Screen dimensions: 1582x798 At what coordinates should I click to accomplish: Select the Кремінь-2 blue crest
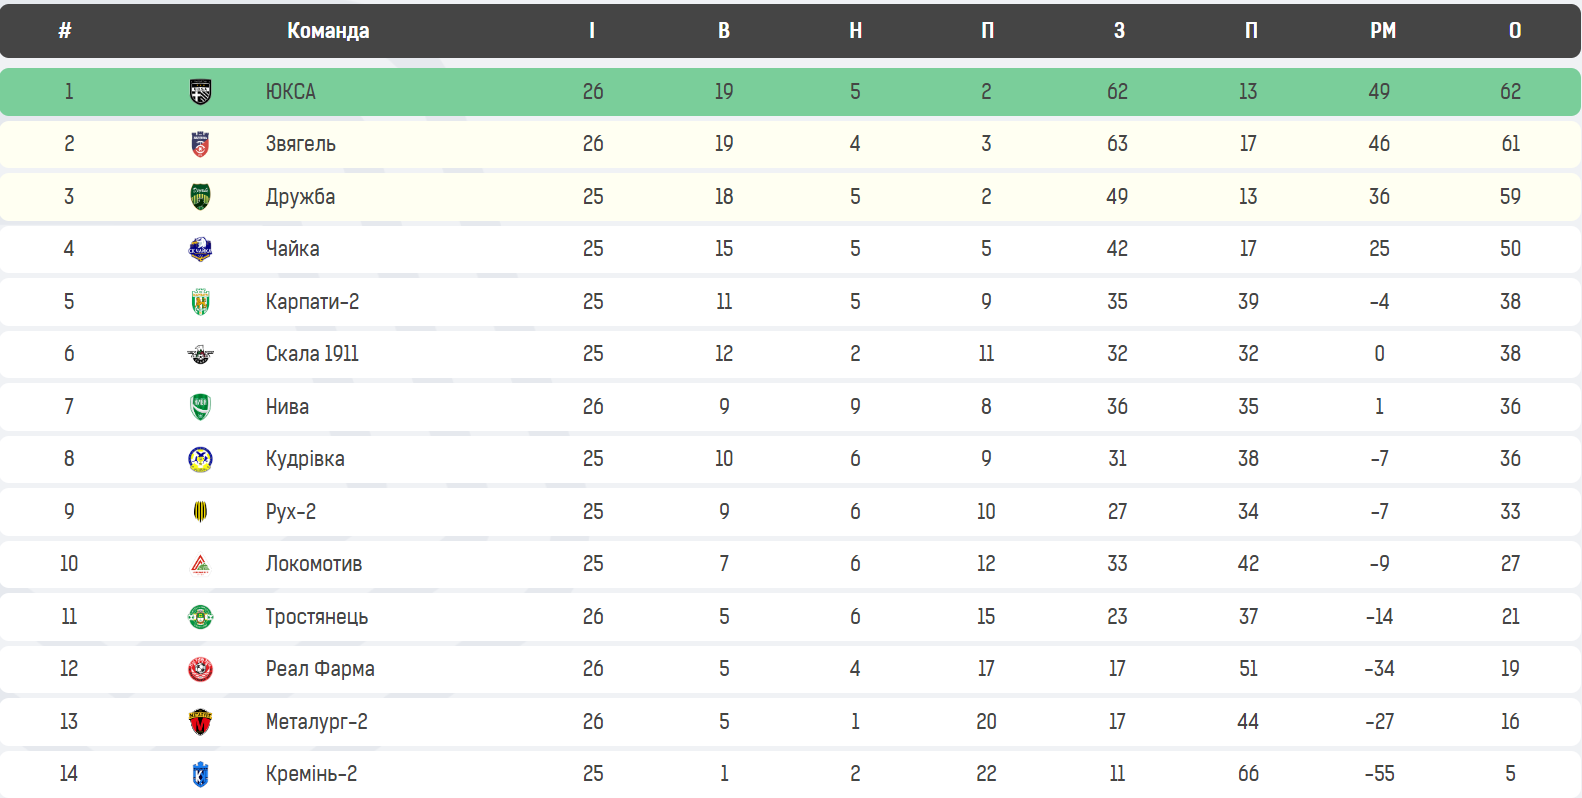click(200, 774)
